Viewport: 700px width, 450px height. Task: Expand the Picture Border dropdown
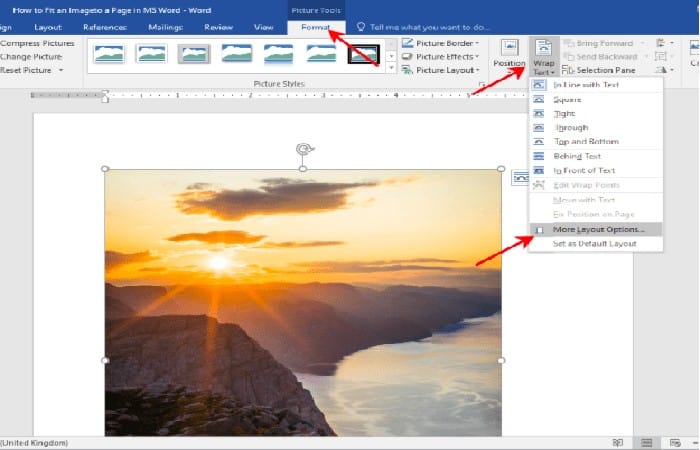coord(444,43)
